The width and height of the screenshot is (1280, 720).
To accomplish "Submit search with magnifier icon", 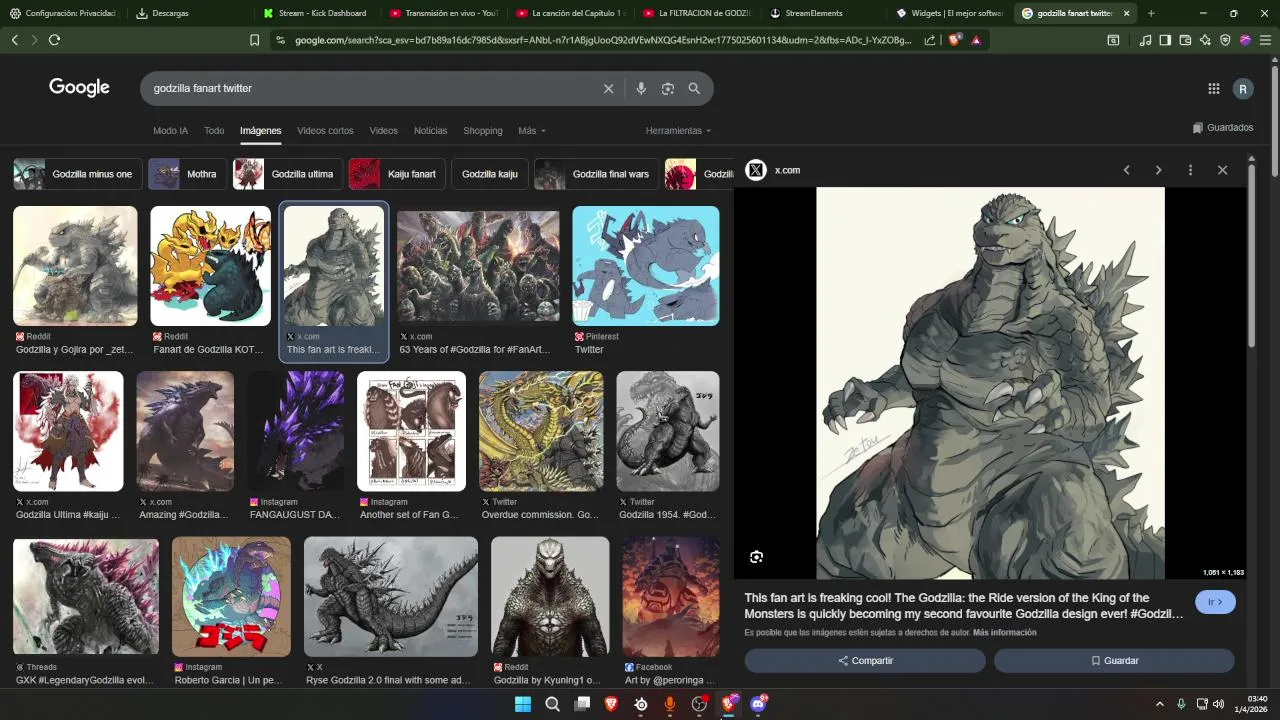I will [x=694, y=89].
